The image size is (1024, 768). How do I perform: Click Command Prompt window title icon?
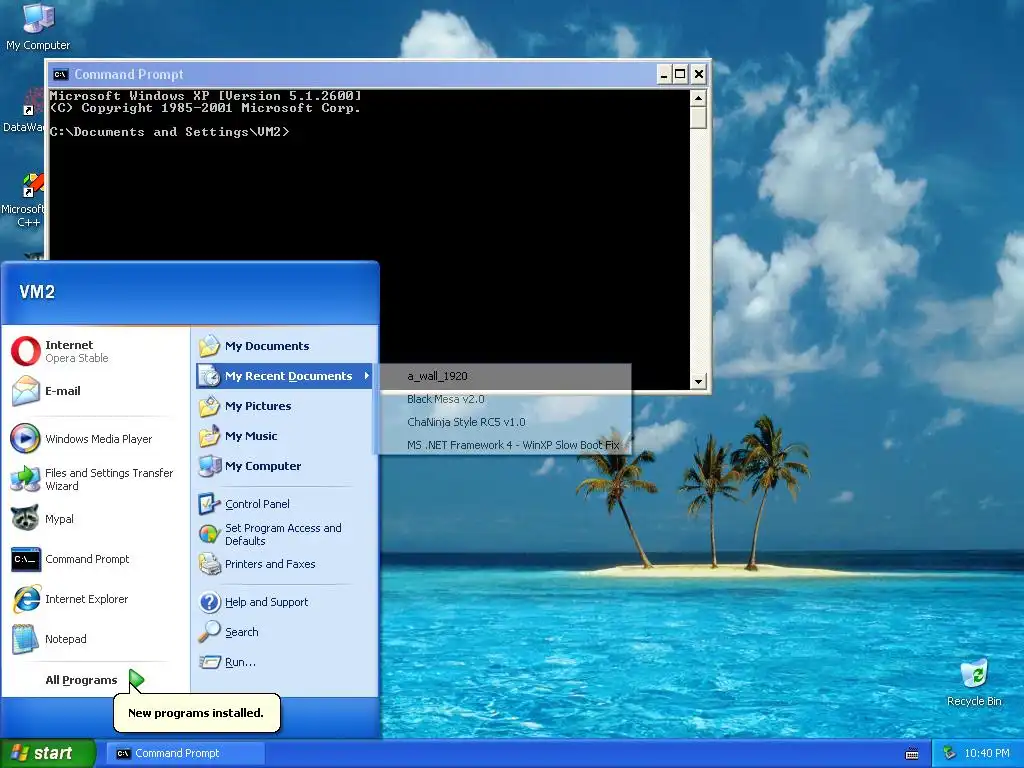point(61,74)
